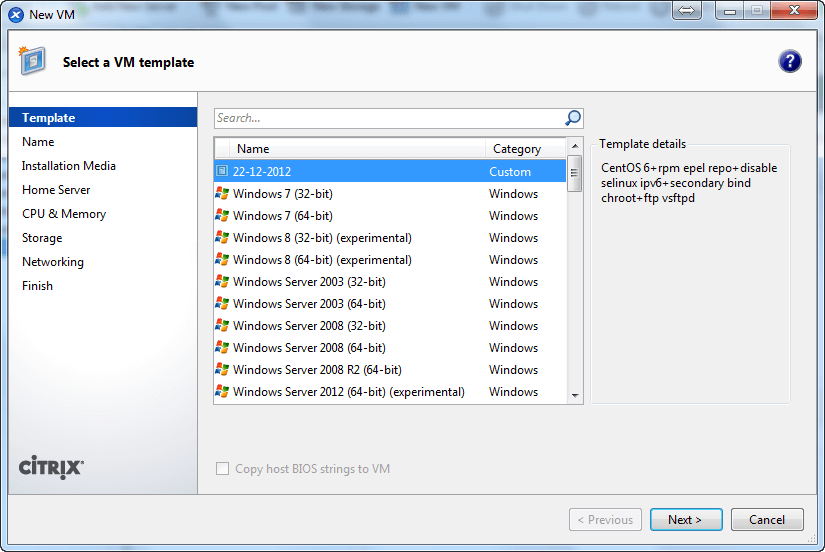Open the Template wizard step
The width and height of the screenshot is (825, 552).
click(103, 117)
